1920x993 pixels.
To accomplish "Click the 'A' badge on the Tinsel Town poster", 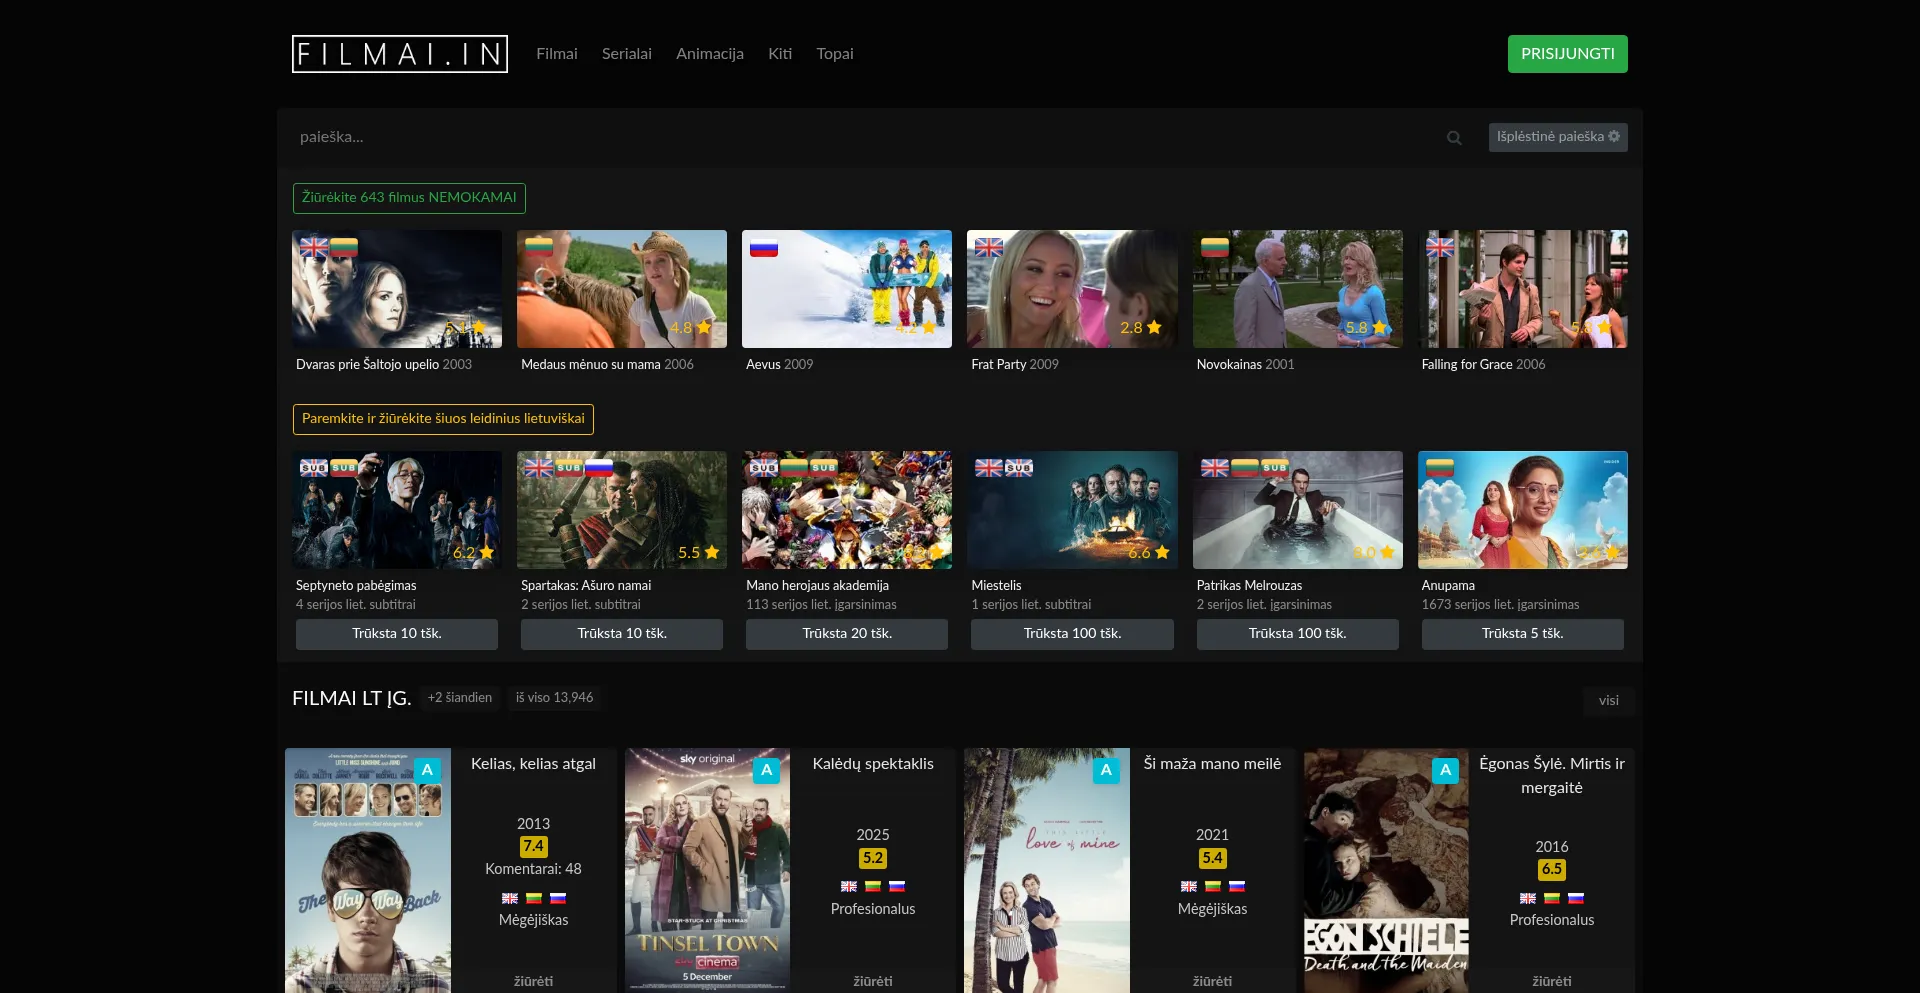I will click(766, 770).
